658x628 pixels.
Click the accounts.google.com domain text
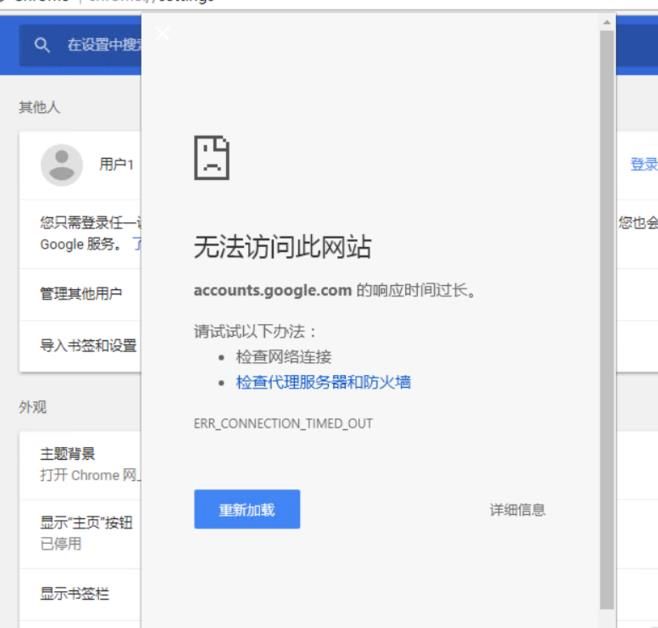272,290
